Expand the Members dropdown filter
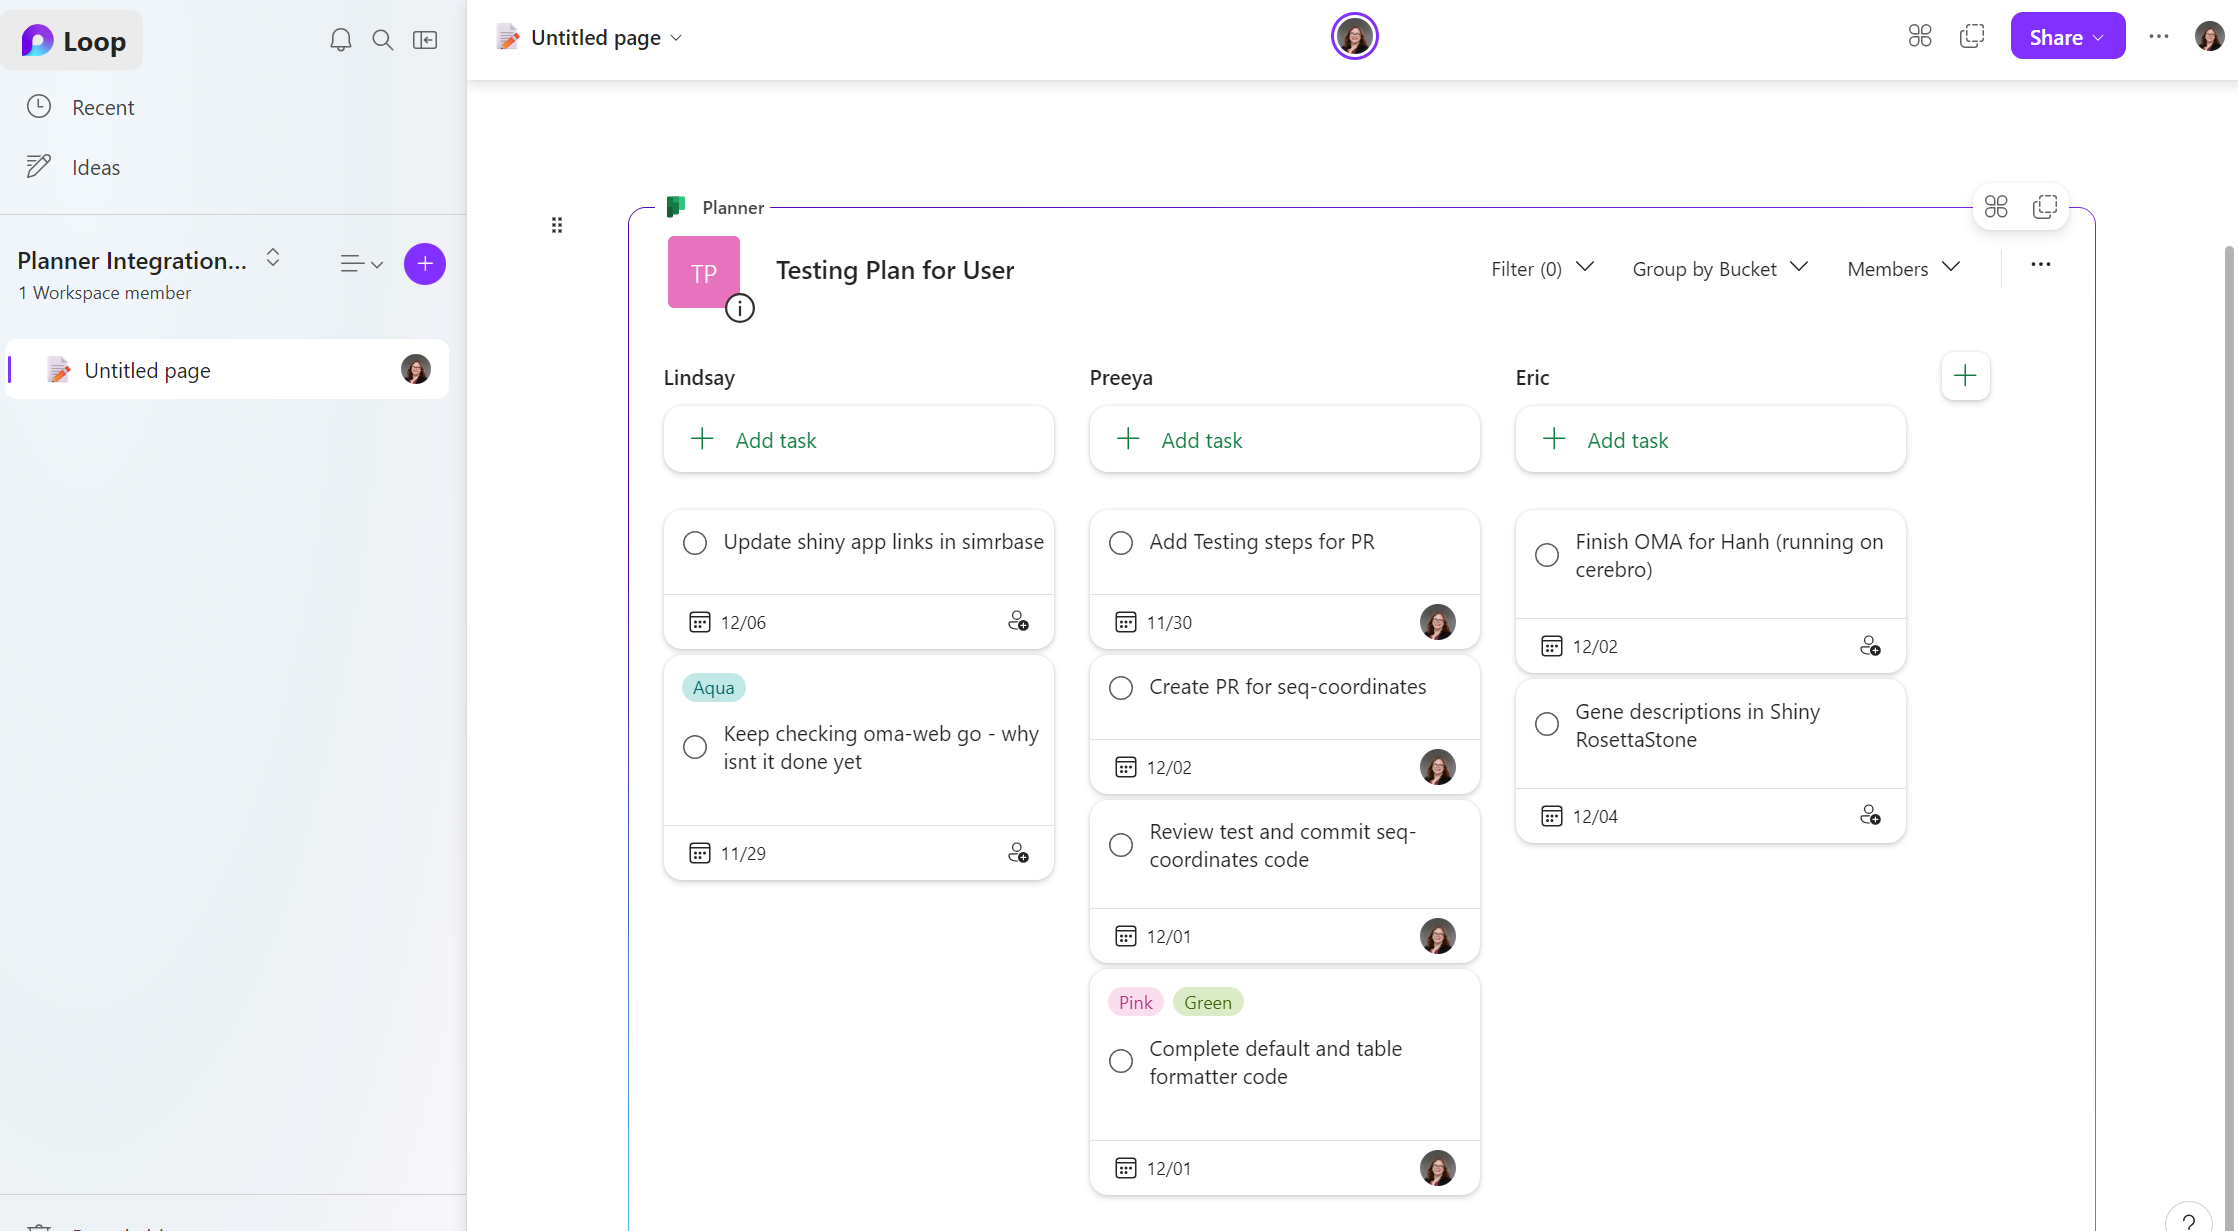 (1903, 268)
